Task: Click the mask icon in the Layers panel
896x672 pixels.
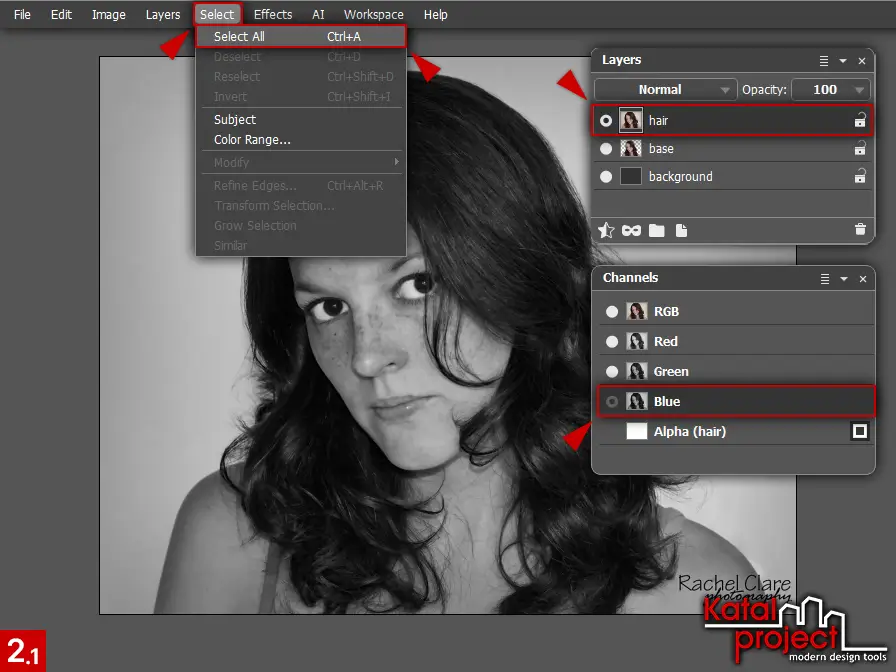Action: tap(631, 230)
